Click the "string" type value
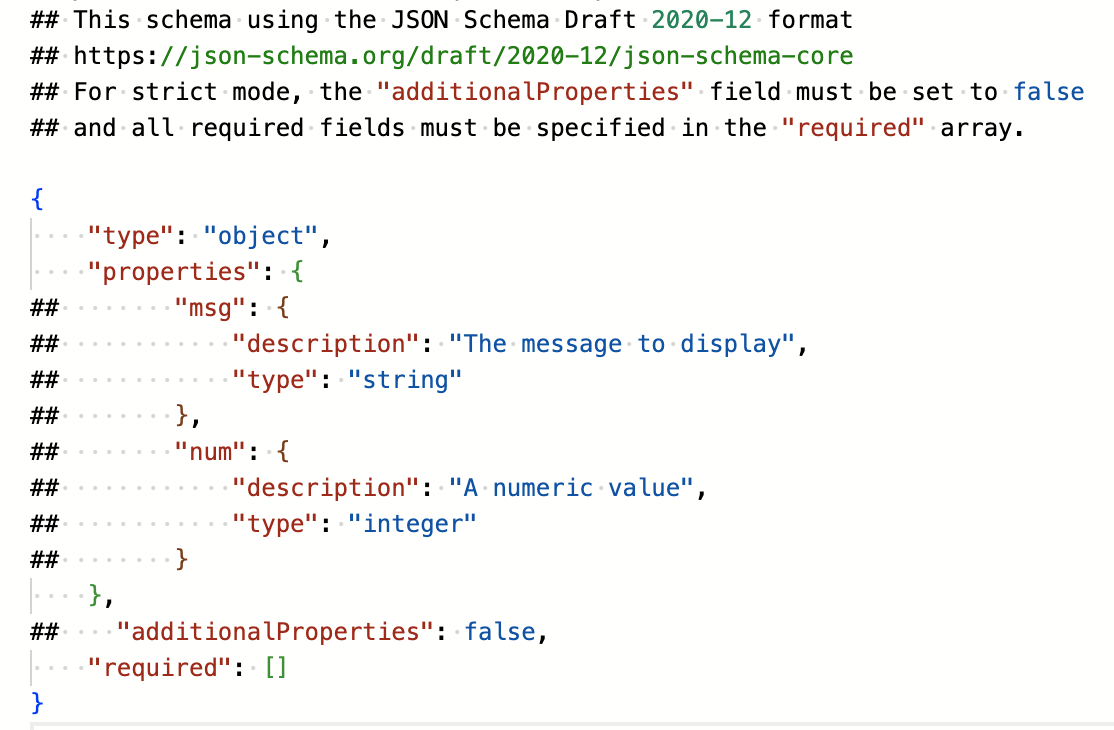This screenshot has width=1114, height=730. pos(405,379)
